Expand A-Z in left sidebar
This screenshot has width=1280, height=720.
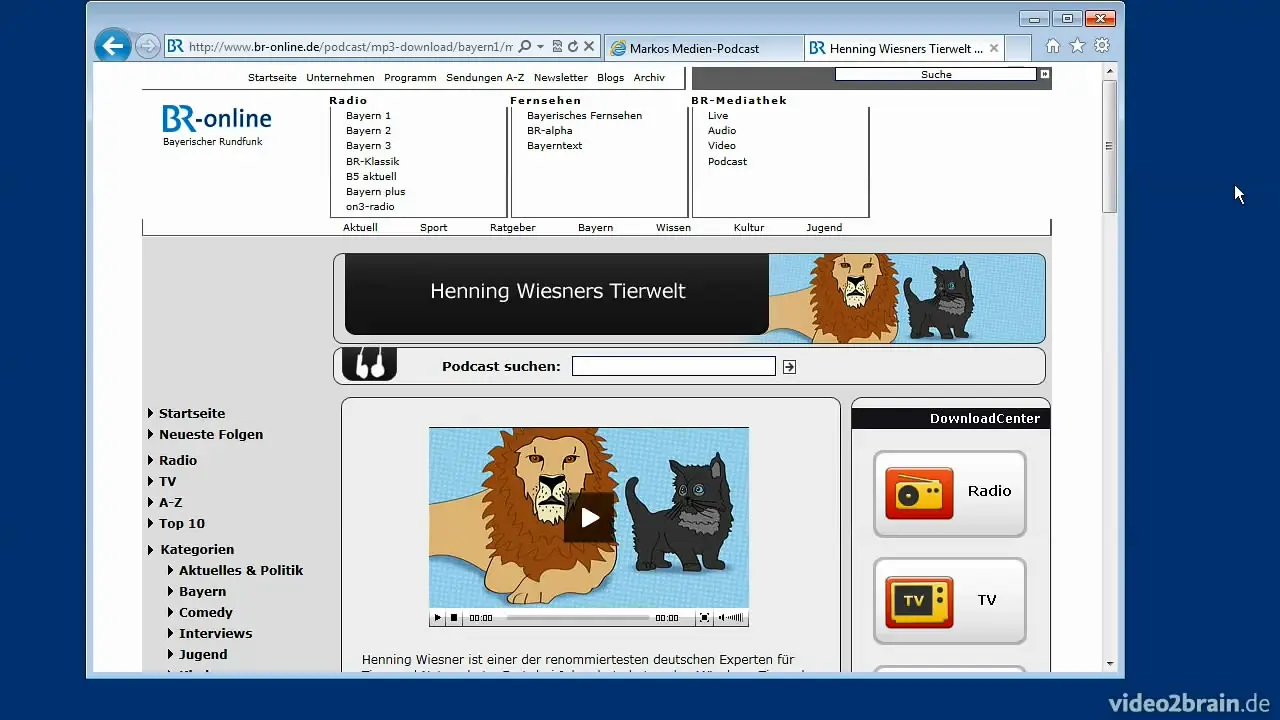(165, 502)
